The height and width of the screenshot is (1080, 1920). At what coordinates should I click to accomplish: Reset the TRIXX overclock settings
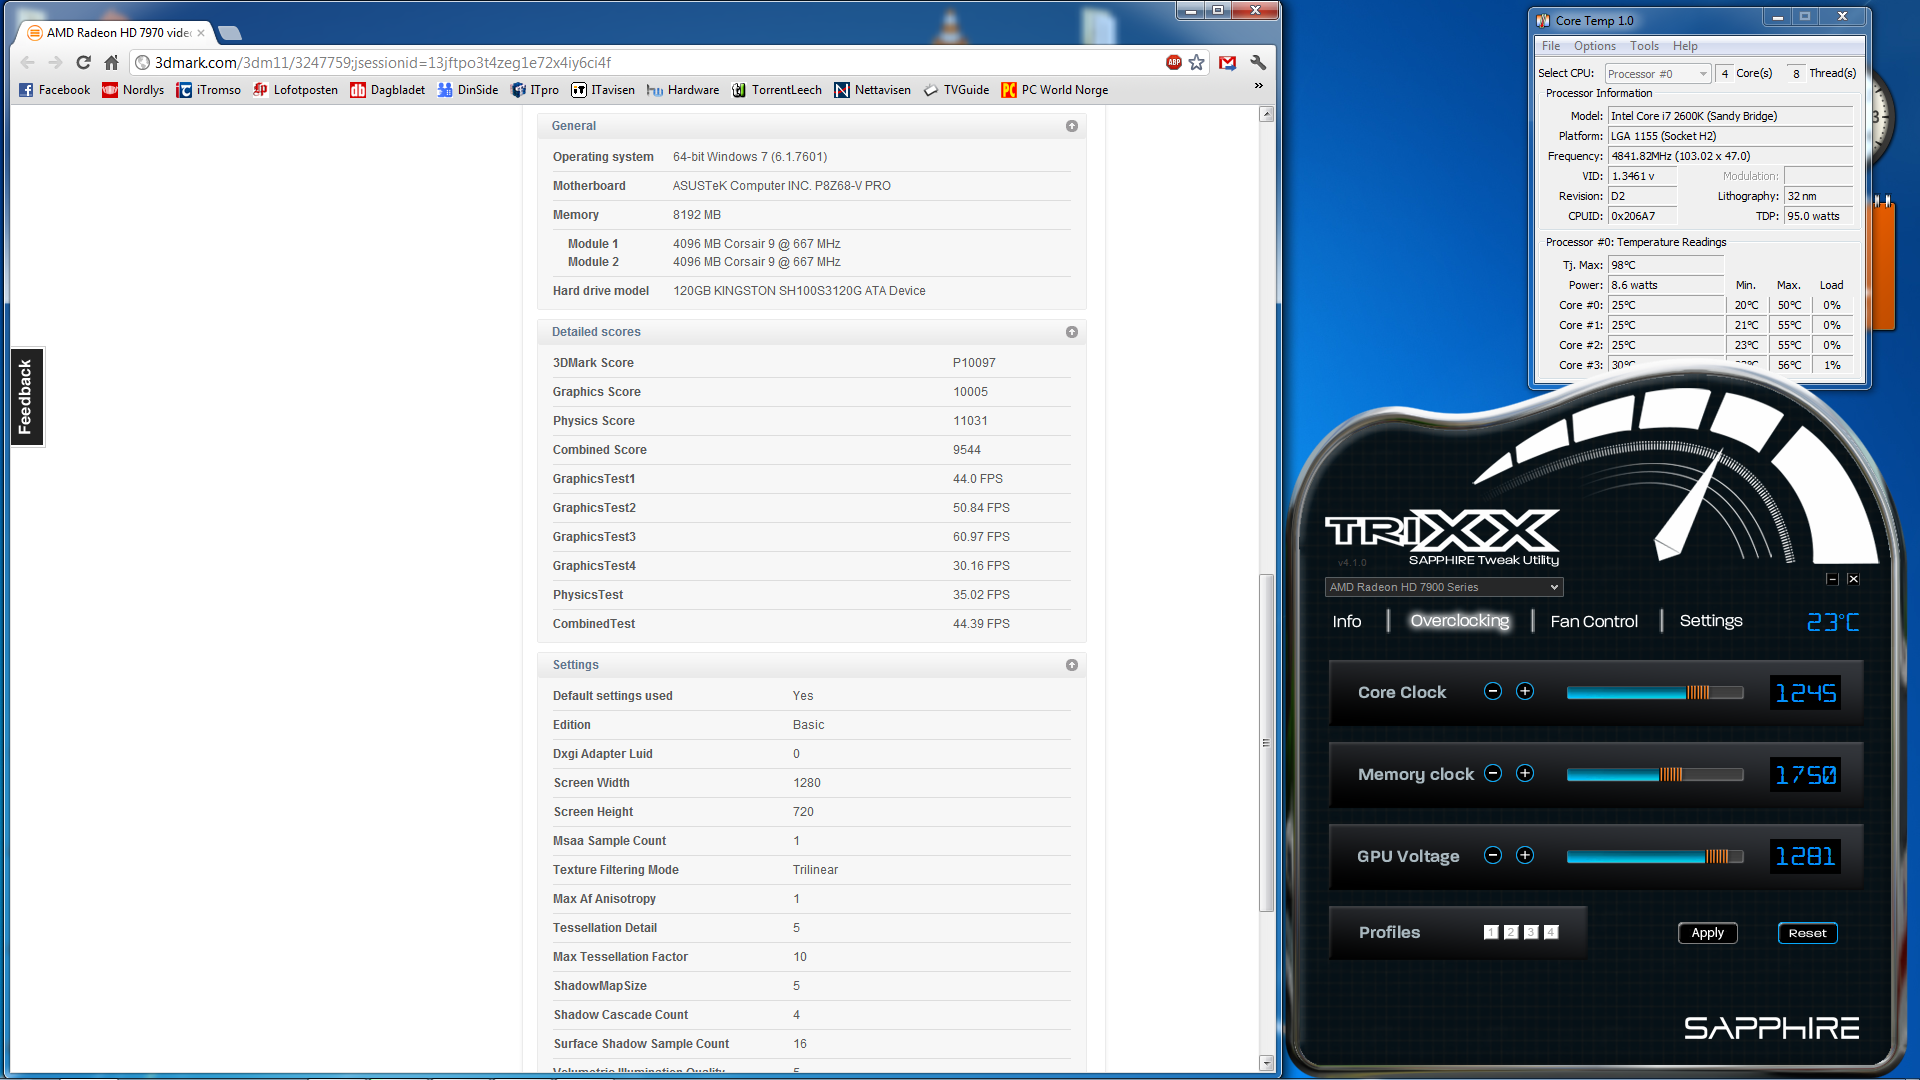tap(1807, 933)
